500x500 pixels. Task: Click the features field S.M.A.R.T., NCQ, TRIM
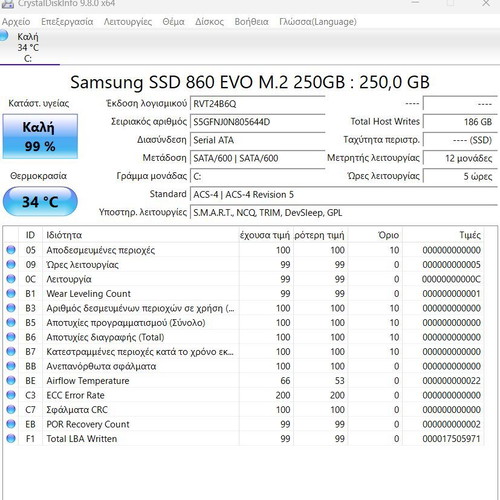[x=344, y=212]
